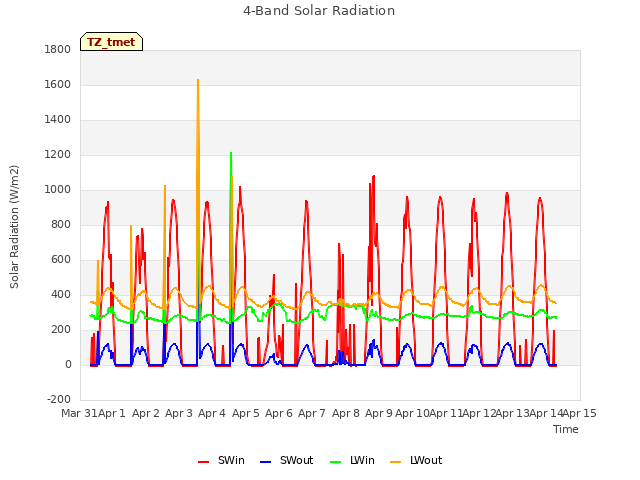
Task: Toggle the LWout legend entry
Action: pos(416,460)
